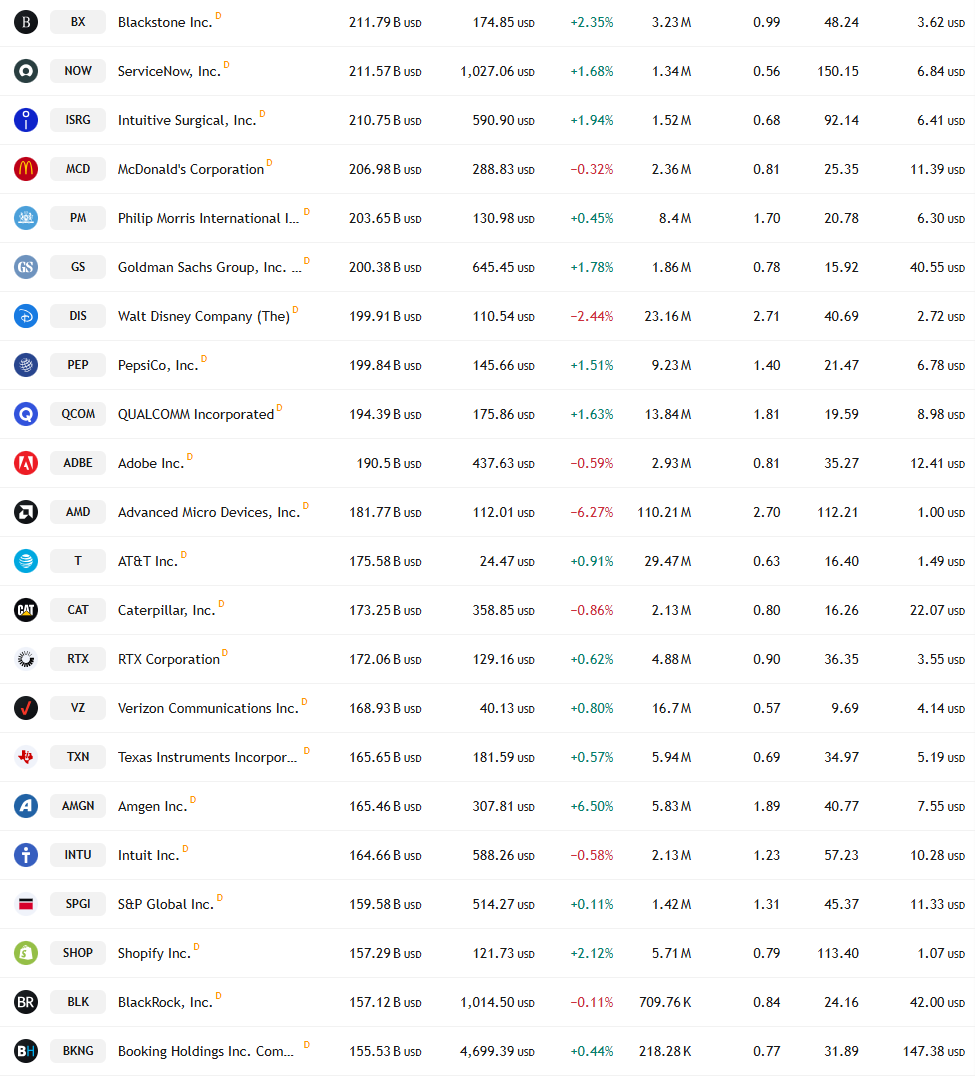Click the Walt Disney logo icon
This screenshot has width=975, height=1076.
point(26,316)
